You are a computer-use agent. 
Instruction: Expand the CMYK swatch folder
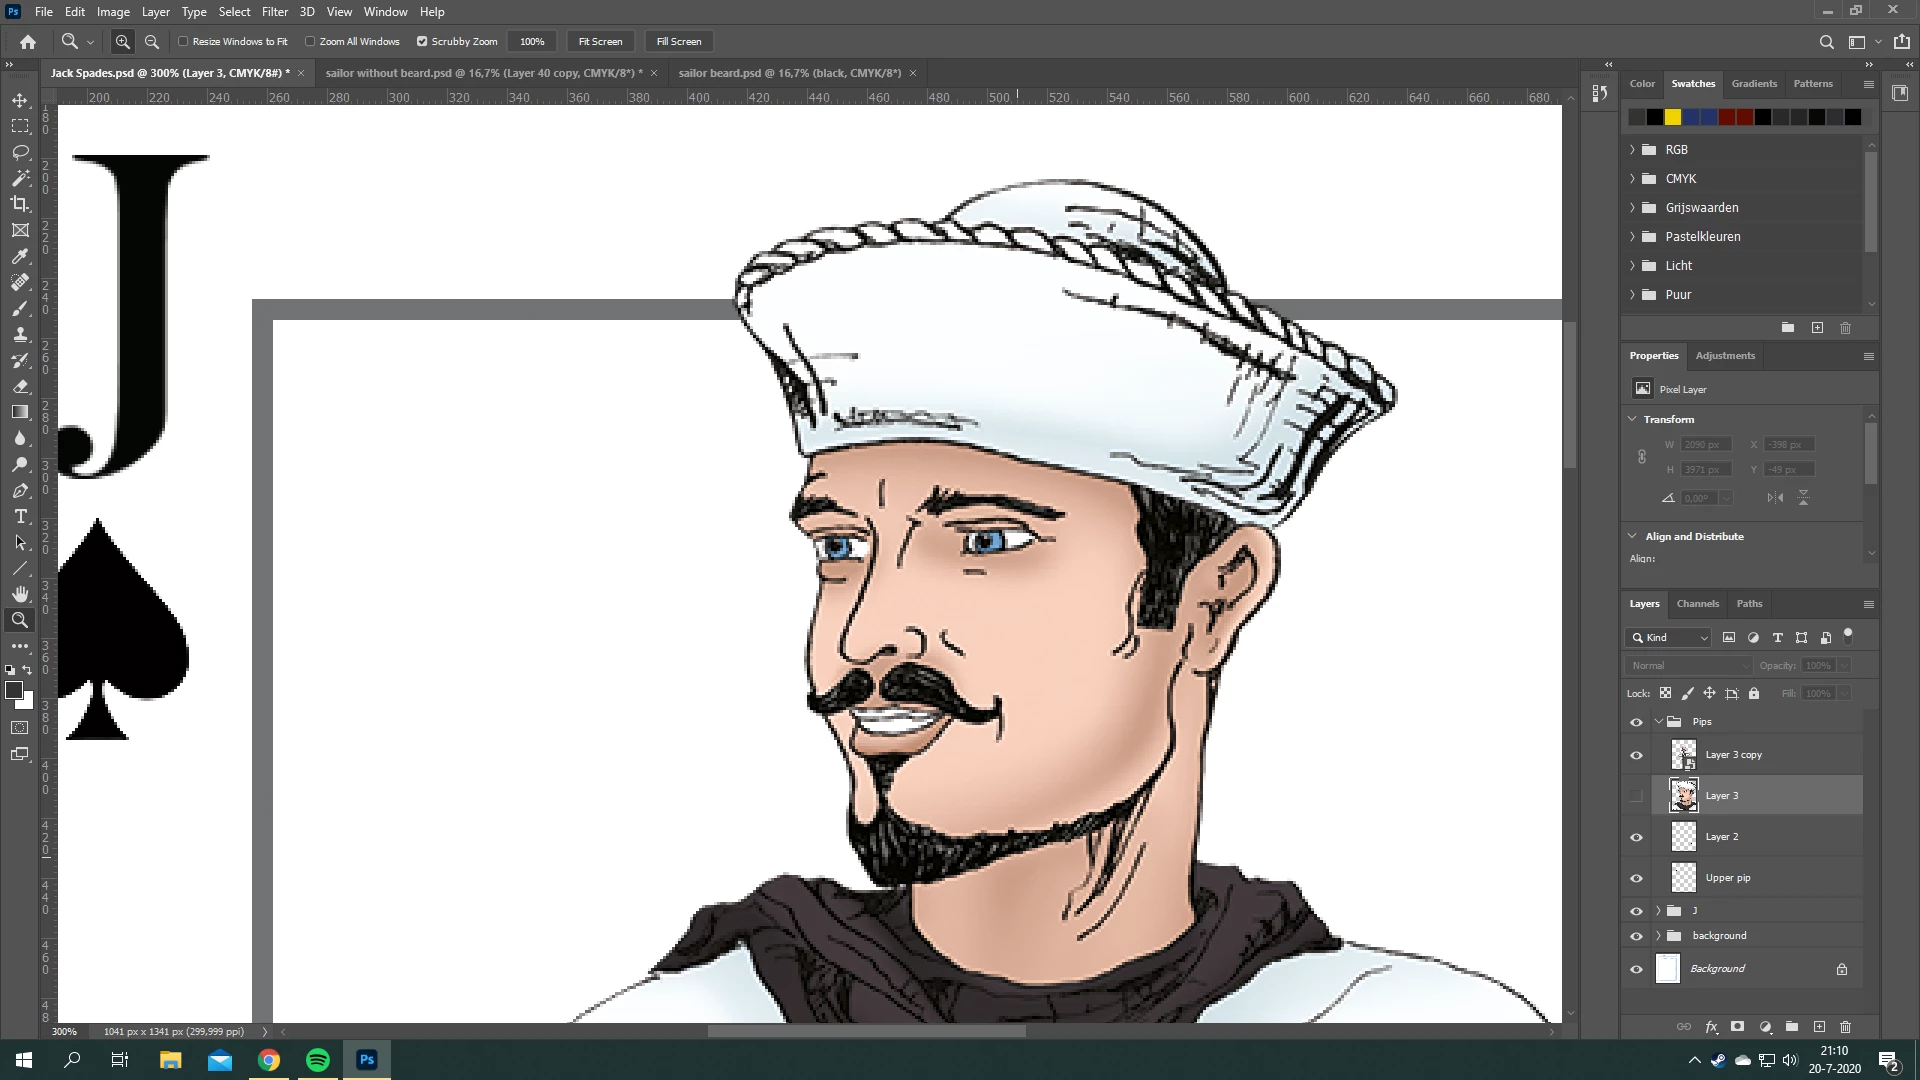(1633, 179)
